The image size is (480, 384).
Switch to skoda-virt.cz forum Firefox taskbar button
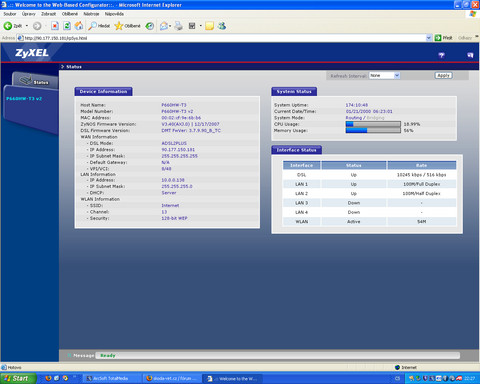point(171,378)
